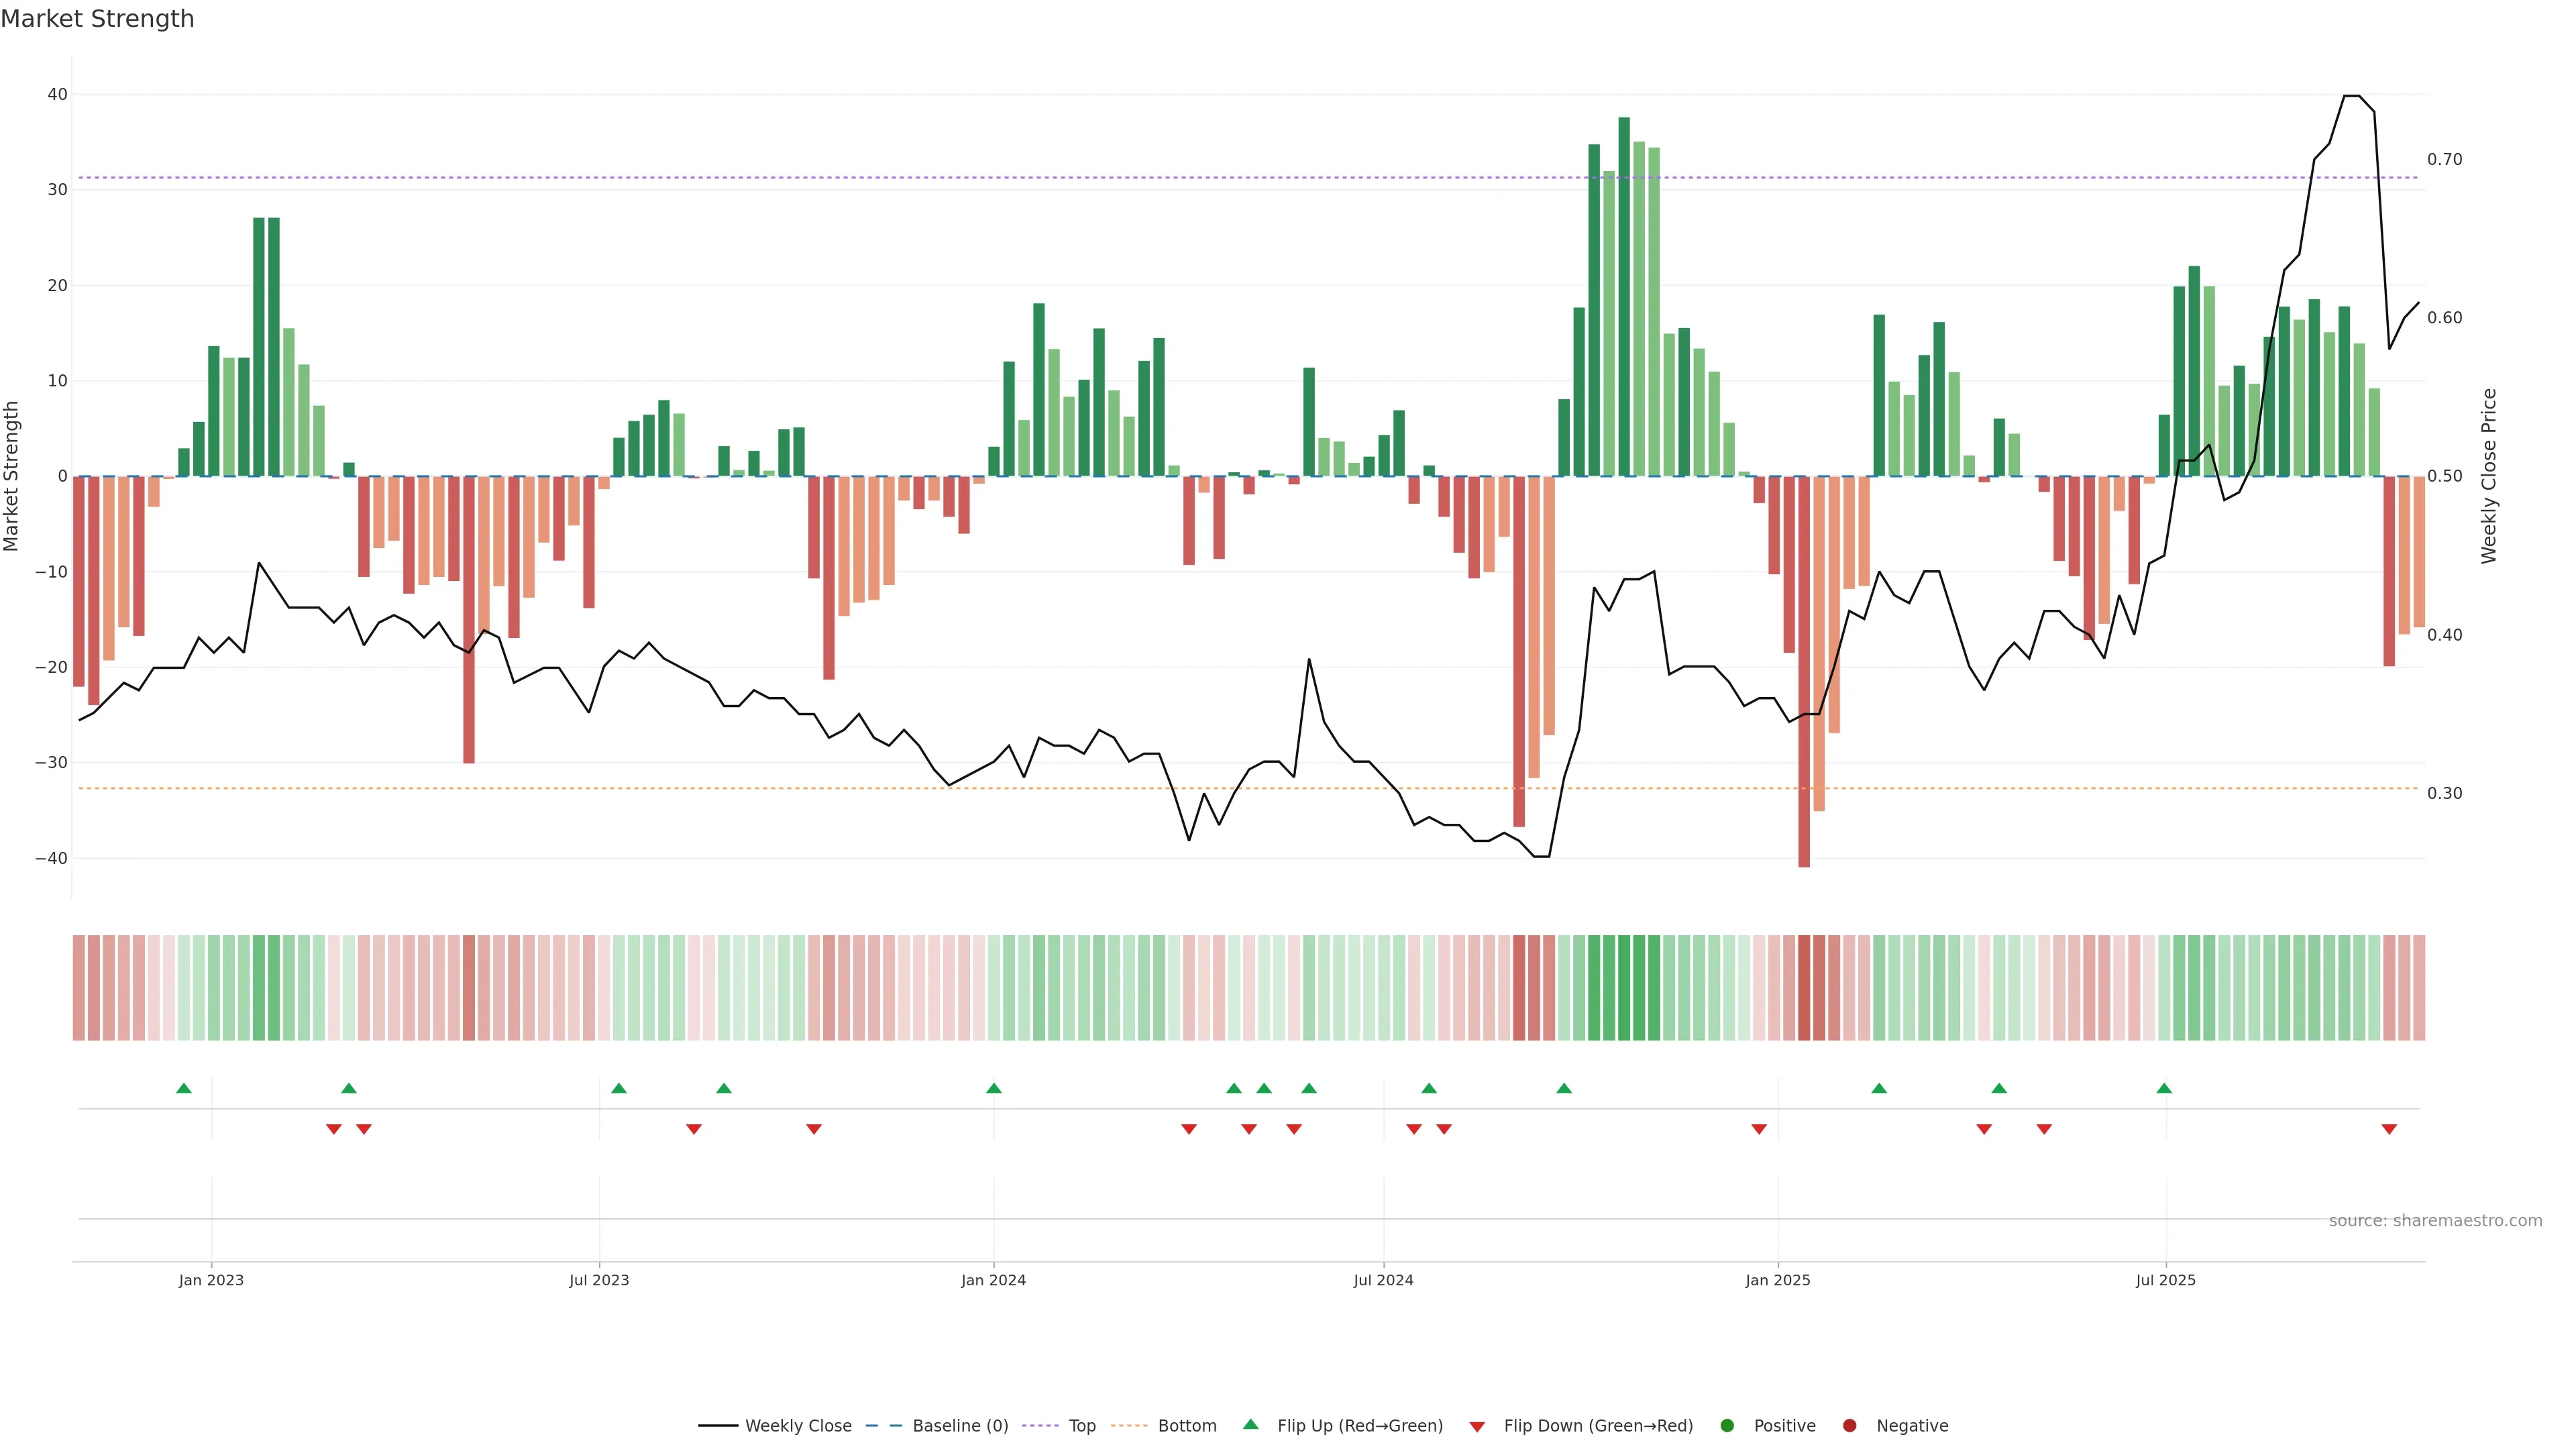This screenshot has width=2576, height=1449.
Task: Click the rightmost red cell in the heatmap strip
Action: click(x=2419, y=988)
